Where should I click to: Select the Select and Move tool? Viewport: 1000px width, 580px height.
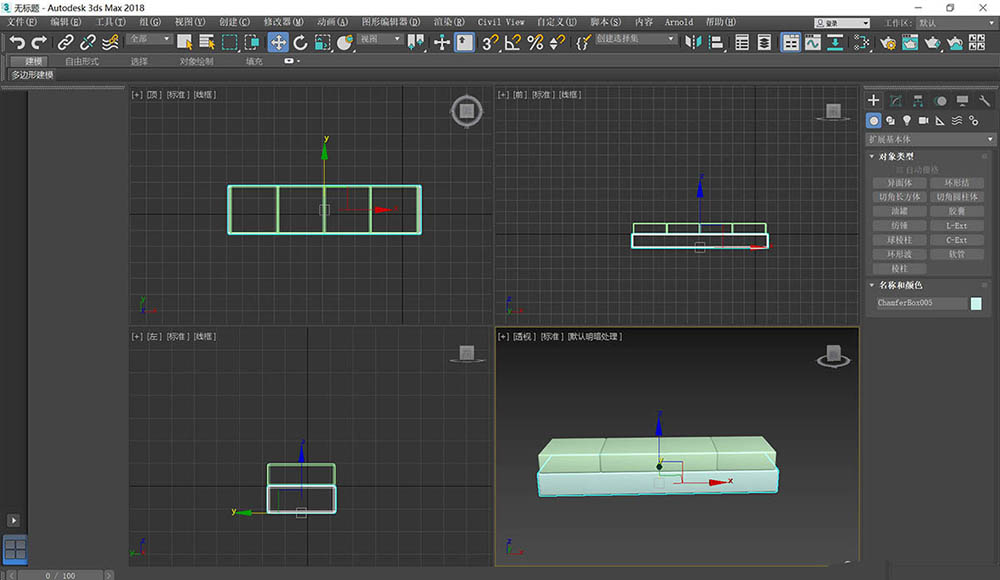[x=277, y=42]
